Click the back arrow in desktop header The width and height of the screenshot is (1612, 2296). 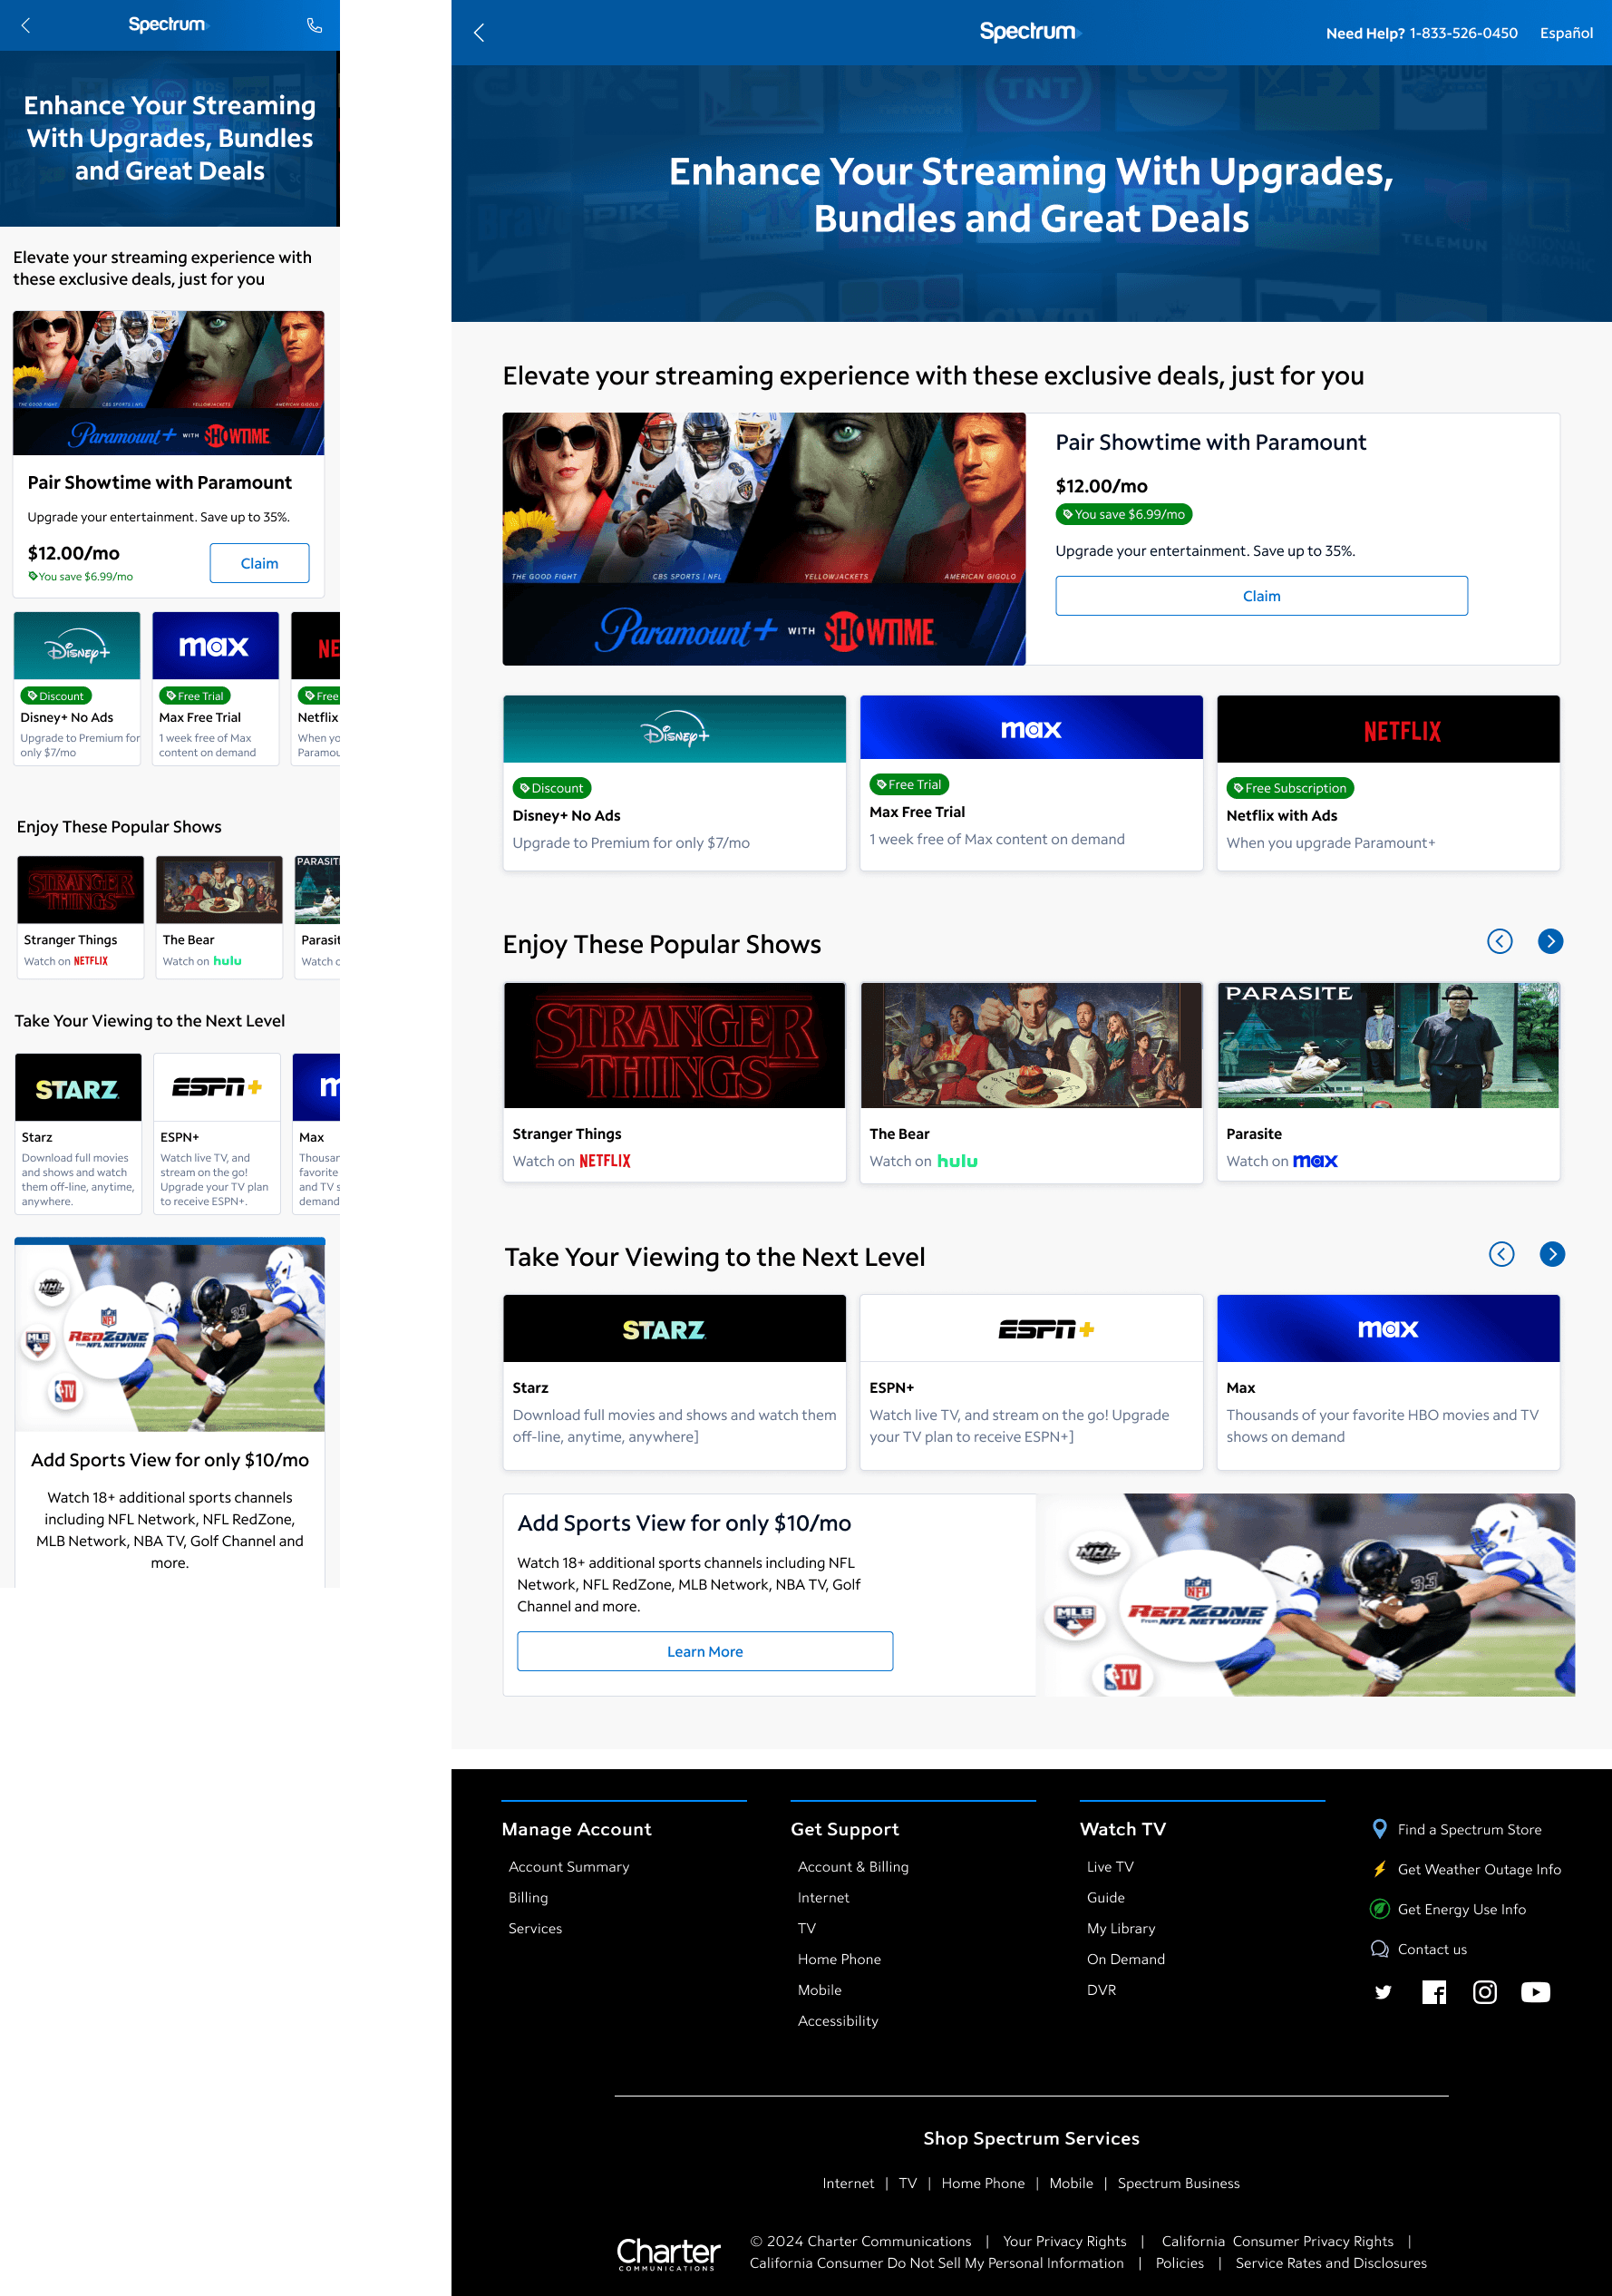click(x=479, y=32)
